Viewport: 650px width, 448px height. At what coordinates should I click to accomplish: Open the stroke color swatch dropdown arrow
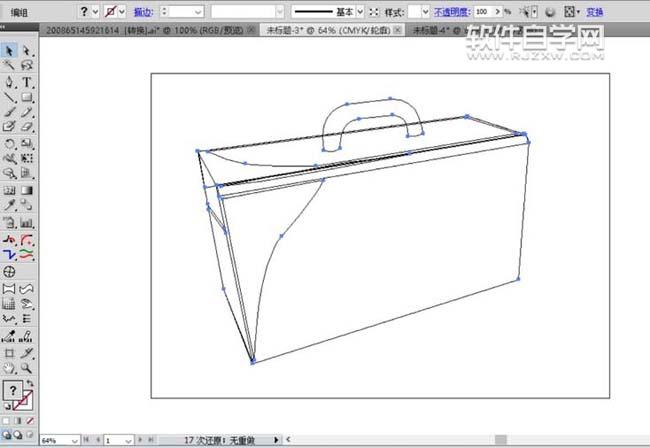pos(122,12)
